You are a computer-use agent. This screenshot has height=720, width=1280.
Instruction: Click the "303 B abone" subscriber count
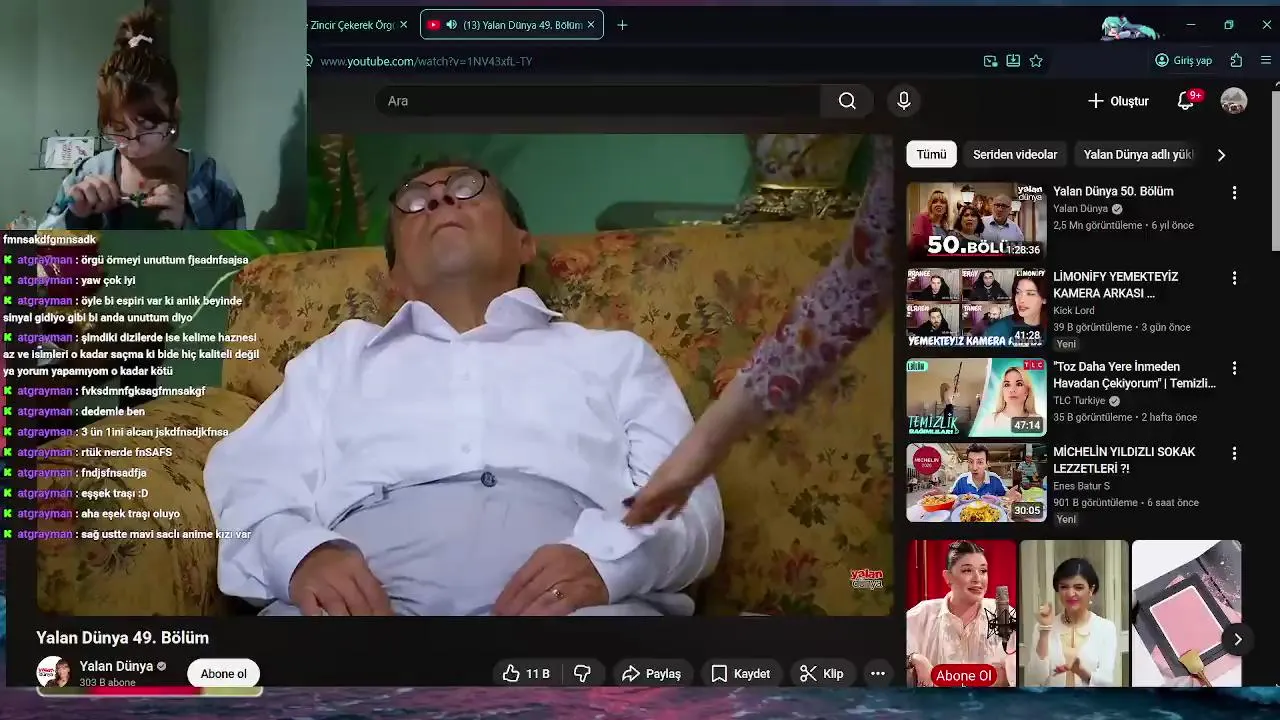tap(107, 683)
